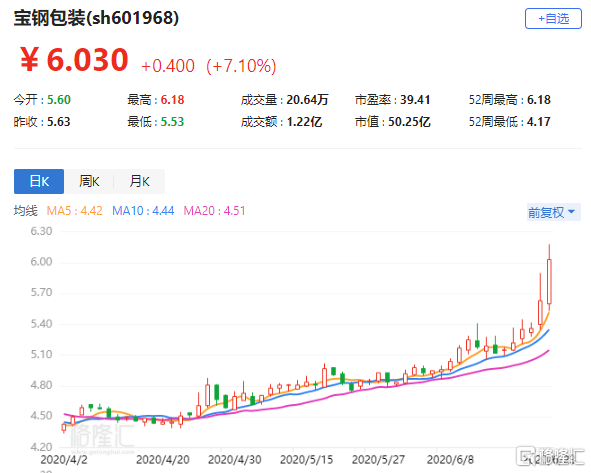Click 成交额 value 1.22亿
The height and width of the screenshot is (473, 591).
pyautogui.click(x=304, y=122)
